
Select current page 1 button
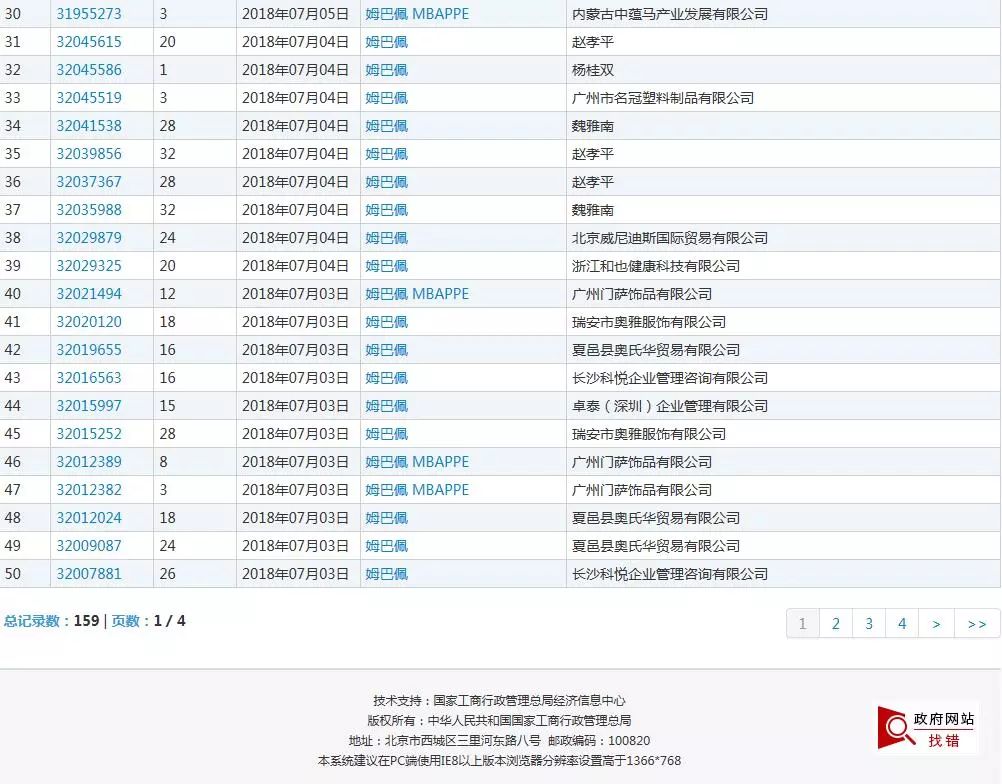(x=803, y=624)
